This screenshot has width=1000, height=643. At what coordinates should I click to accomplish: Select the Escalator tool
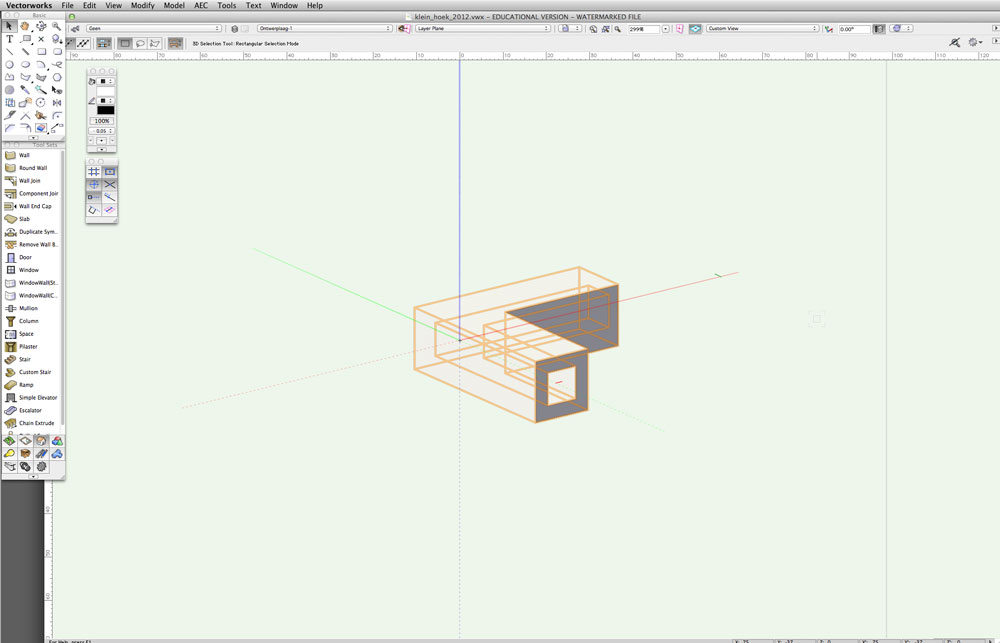click(32, 410)
